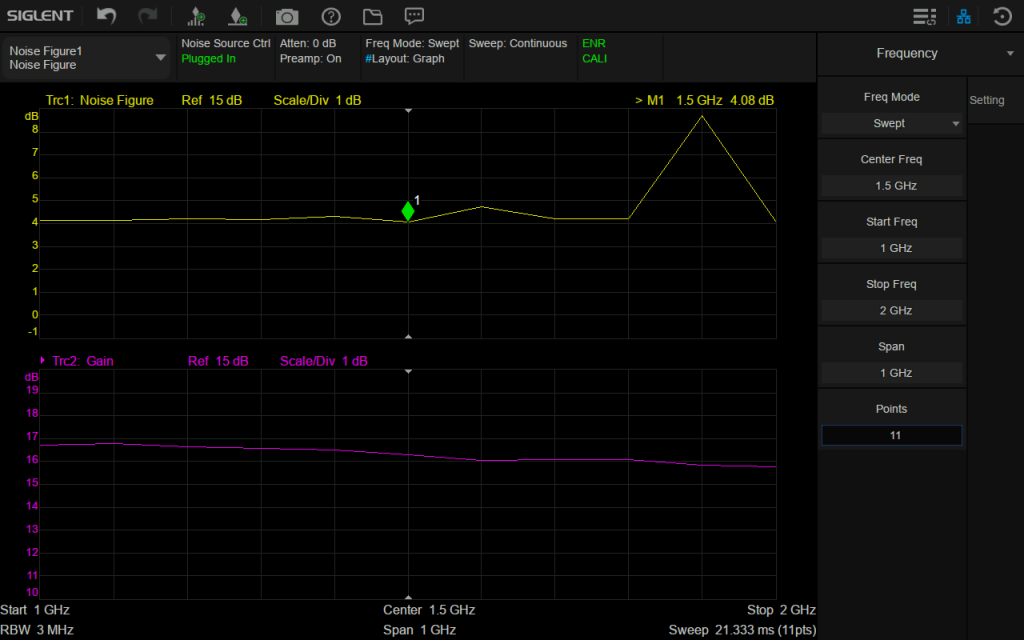Click the screenshot camera icon
Image resolution: width=1024 pixels, height=640 pixels.
pyautogui.click(x=287, y=16)
